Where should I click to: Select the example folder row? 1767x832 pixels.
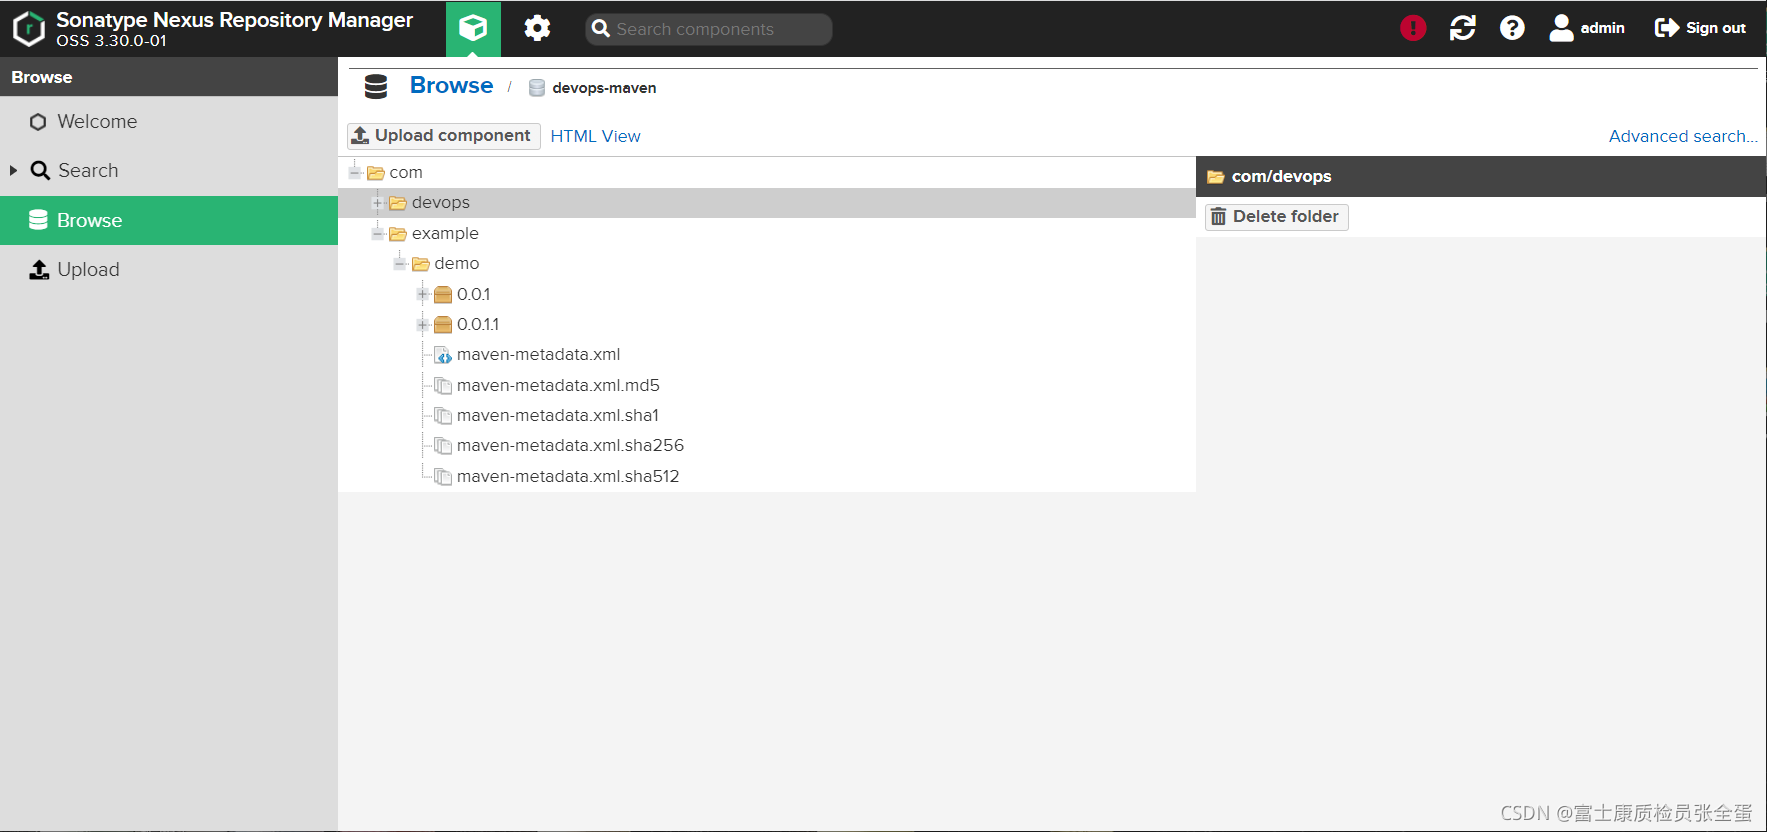[x=767, y=233]
